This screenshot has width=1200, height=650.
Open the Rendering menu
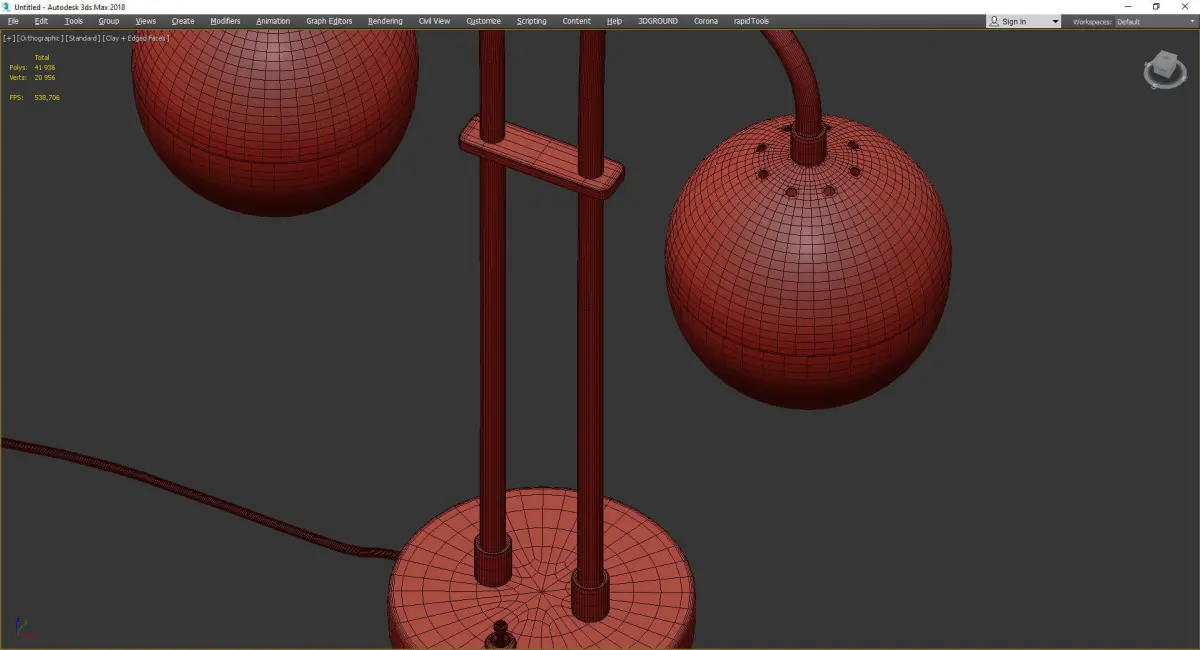(385, 21)
